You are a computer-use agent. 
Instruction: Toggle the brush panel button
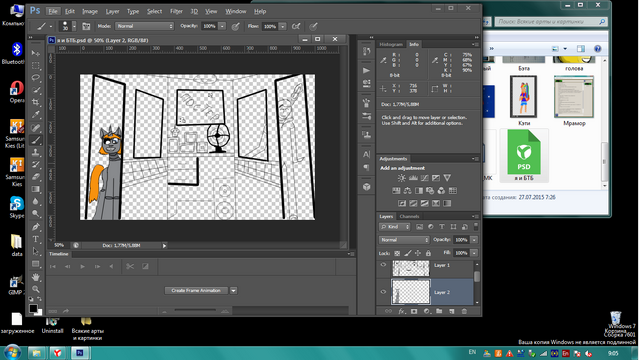(86, 26)
